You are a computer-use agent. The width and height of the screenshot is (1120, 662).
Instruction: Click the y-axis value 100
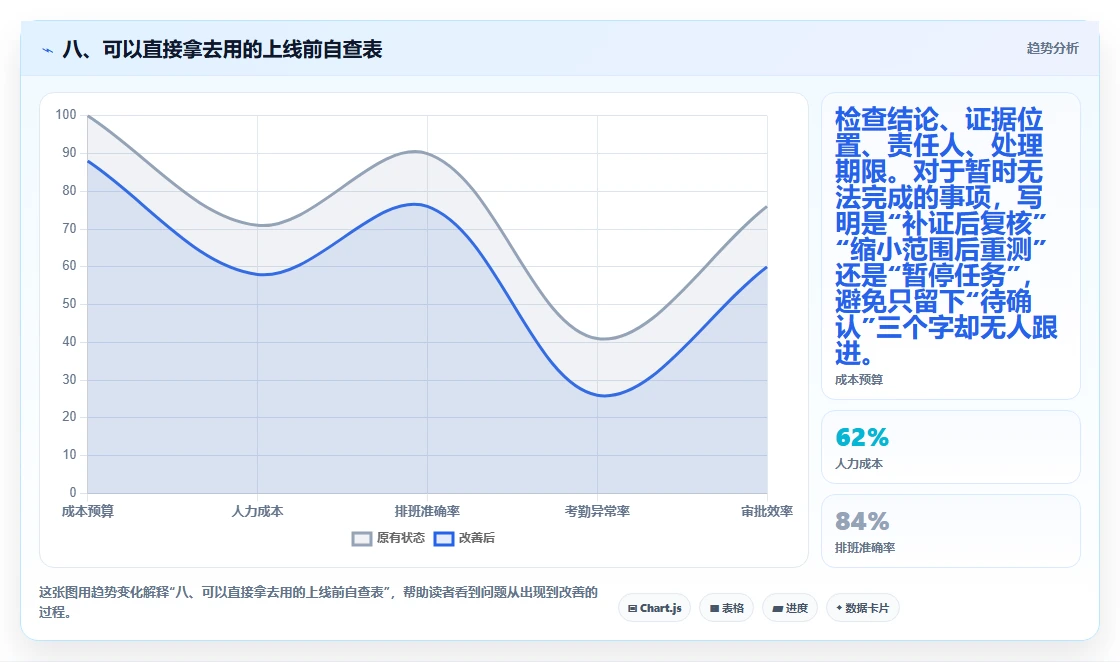(66, 114)
